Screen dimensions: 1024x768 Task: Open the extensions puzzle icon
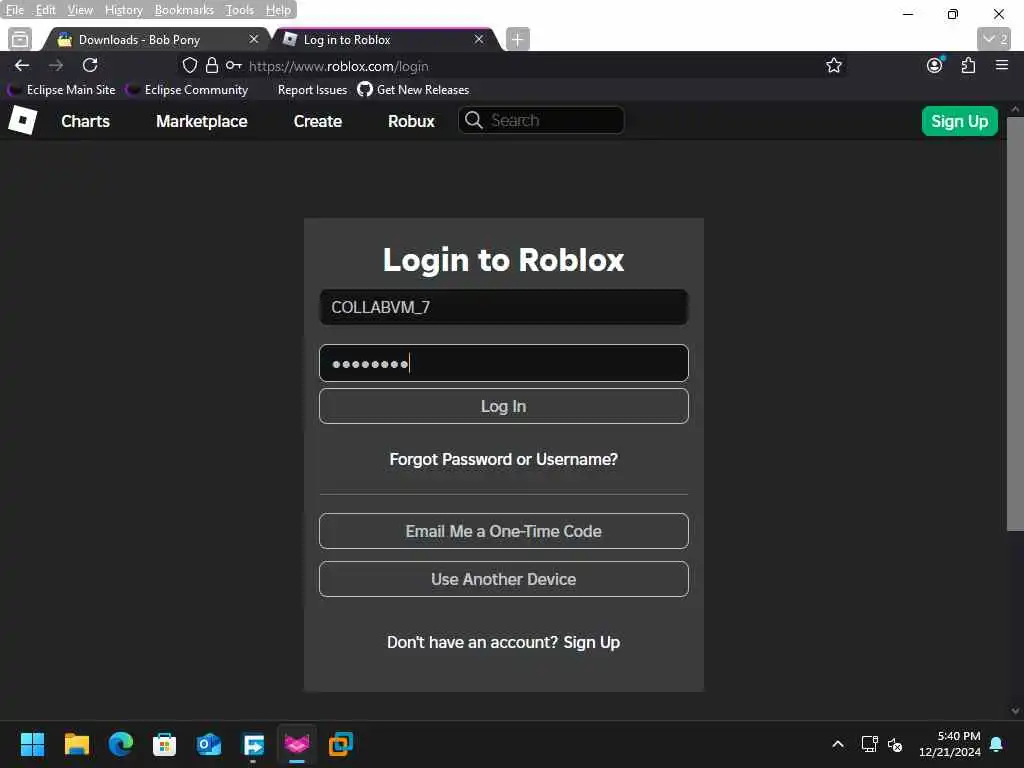(x=968, y=65)
